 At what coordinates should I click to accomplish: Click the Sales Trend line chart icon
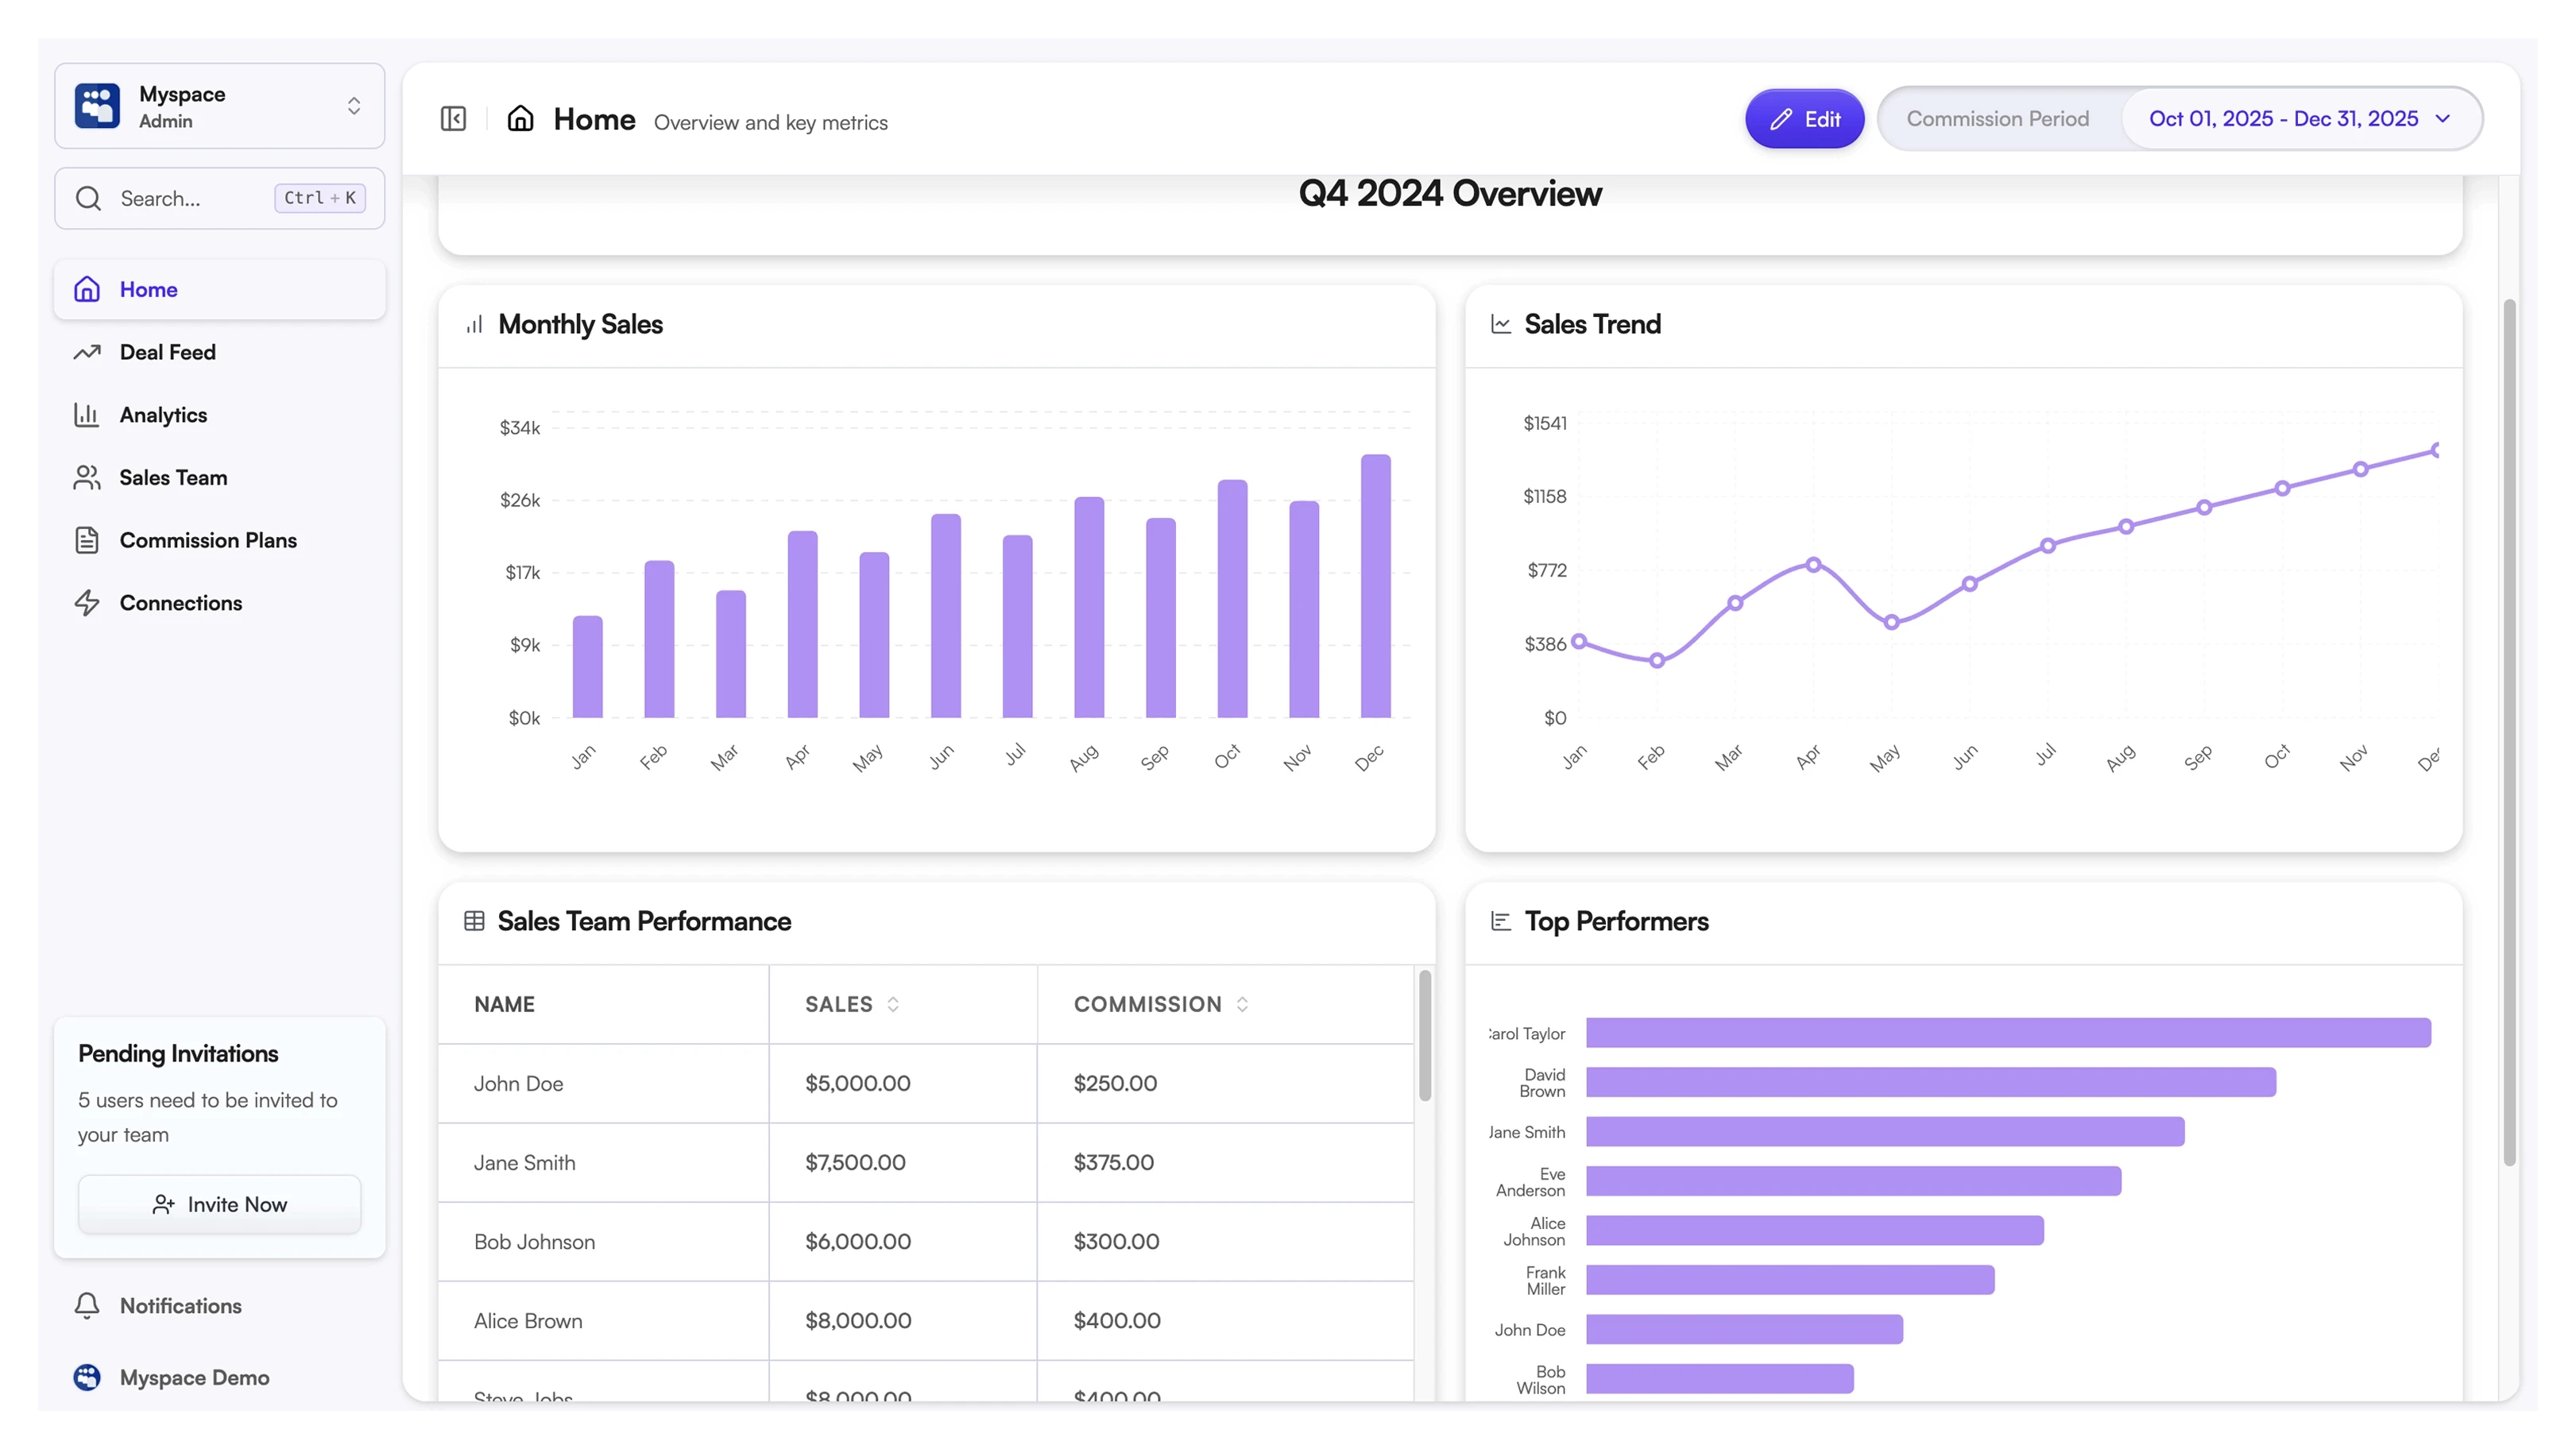pos(1500,324)
